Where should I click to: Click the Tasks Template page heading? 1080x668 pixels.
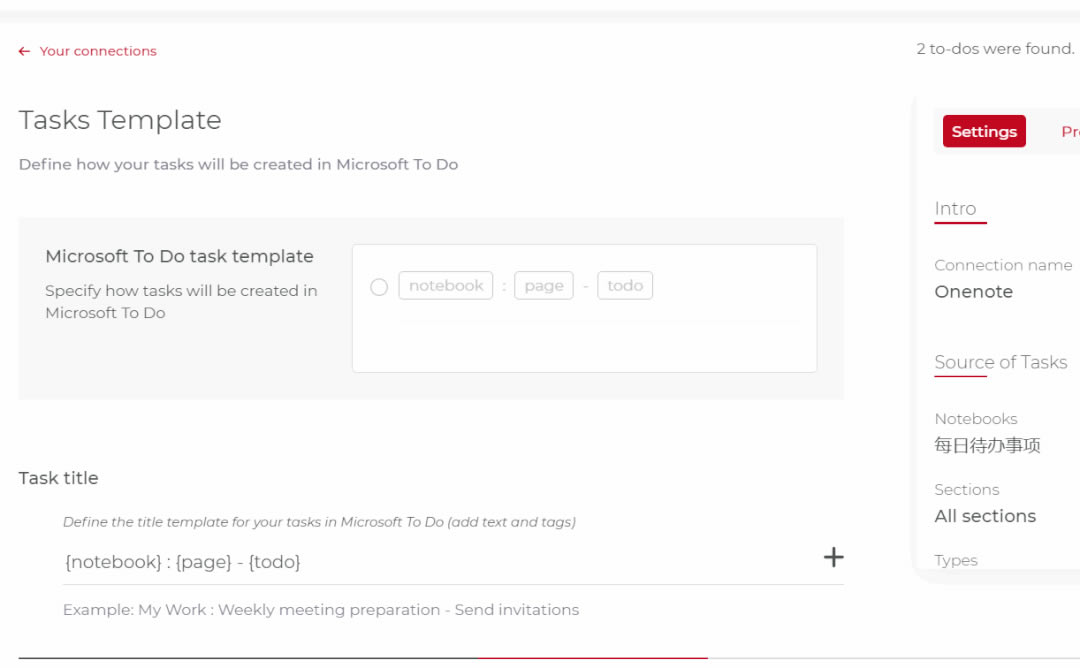(x=120, y=120)
